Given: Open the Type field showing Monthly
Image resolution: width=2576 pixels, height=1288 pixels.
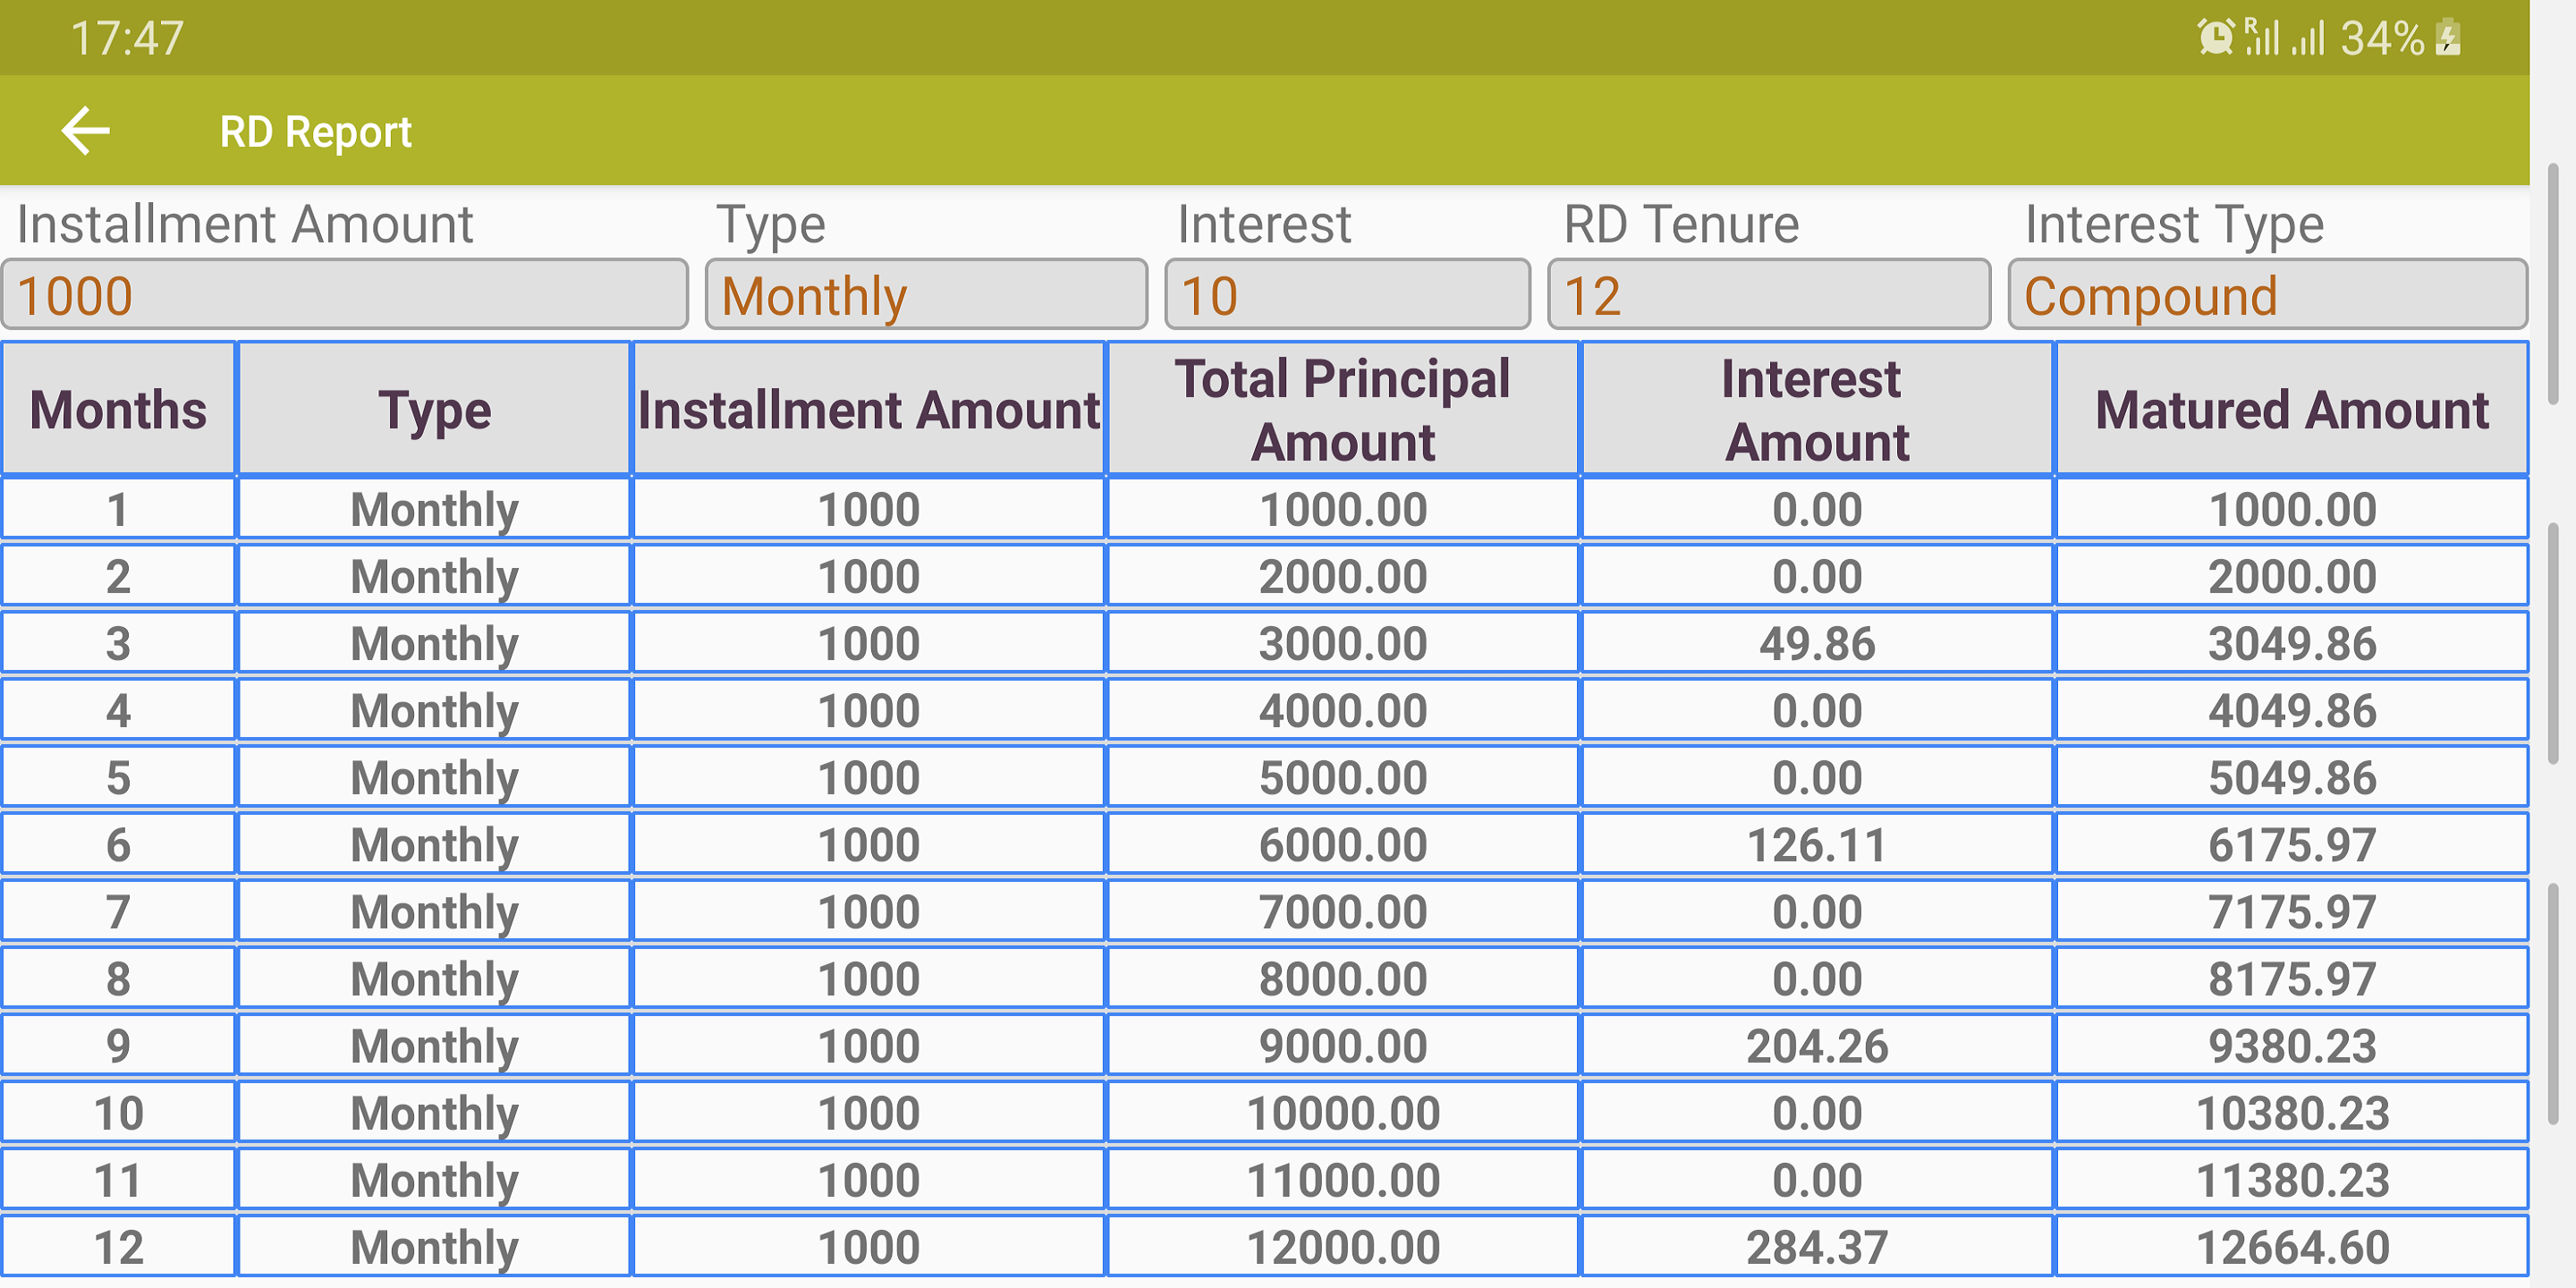Looking at the screenshot, I should coord(926,295).
